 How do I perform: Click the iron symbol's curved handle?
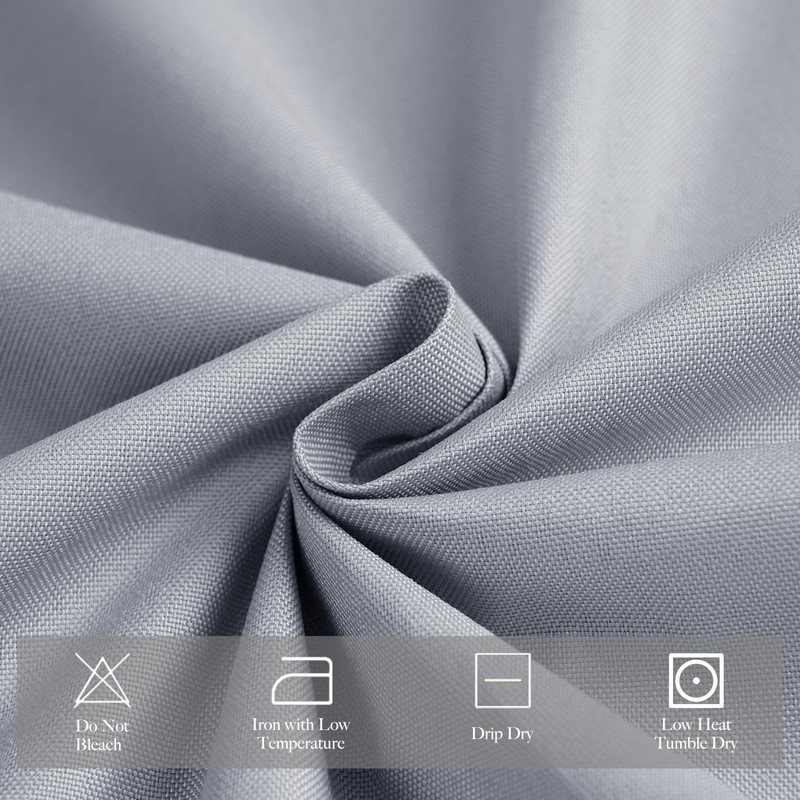300,662
